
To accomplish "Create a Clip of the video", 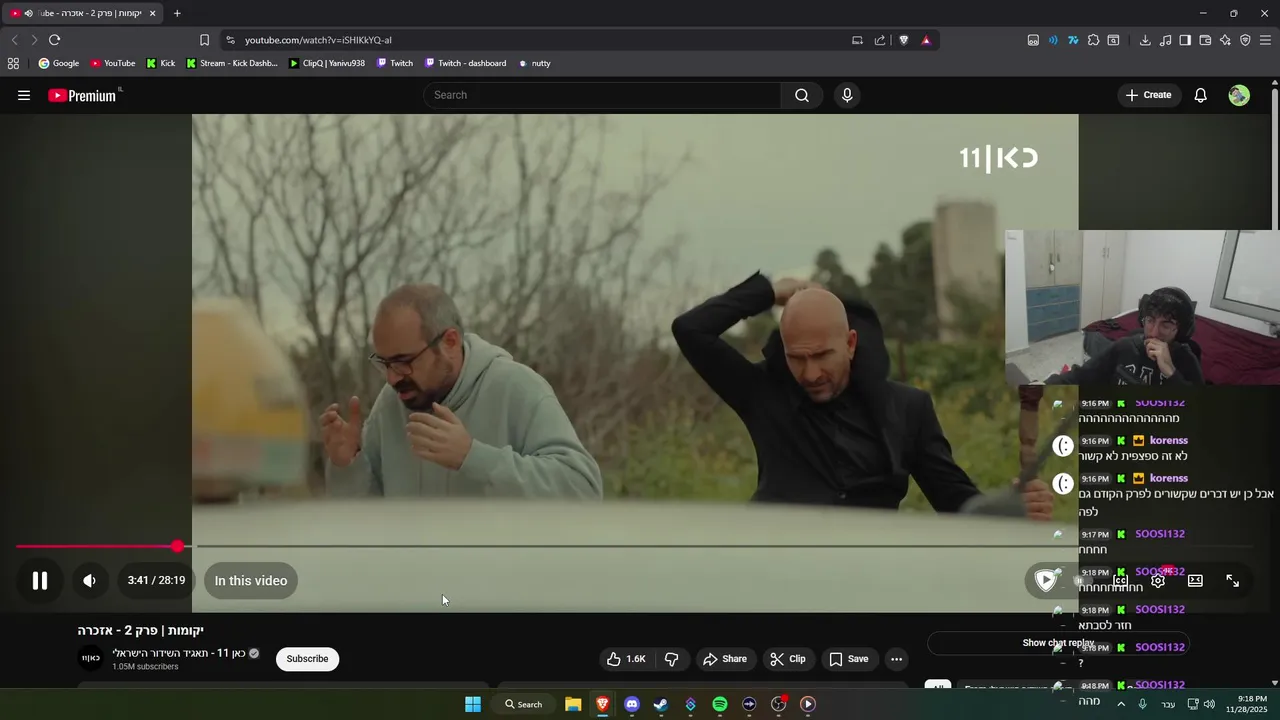I will 787,659.
